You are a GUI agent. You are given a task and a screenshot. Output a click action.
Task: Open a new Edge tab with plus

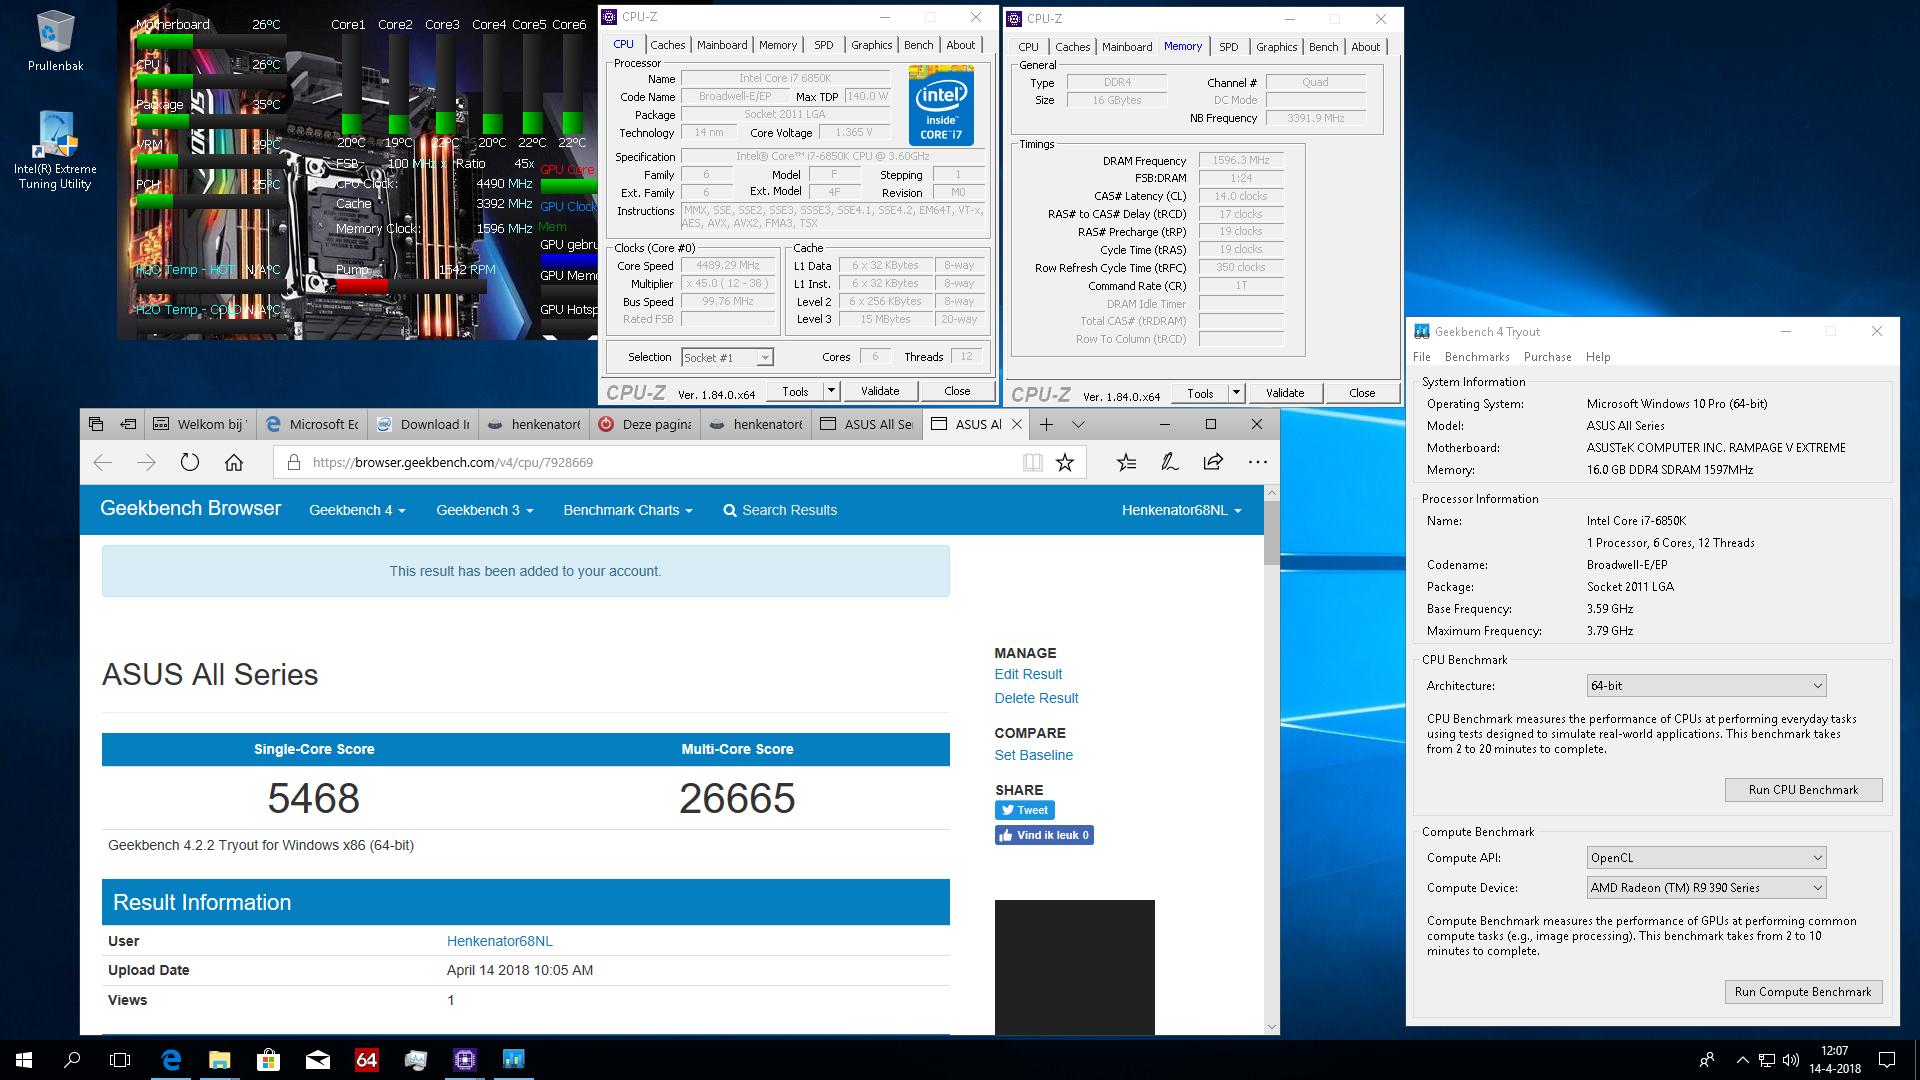click(1046, 424)
